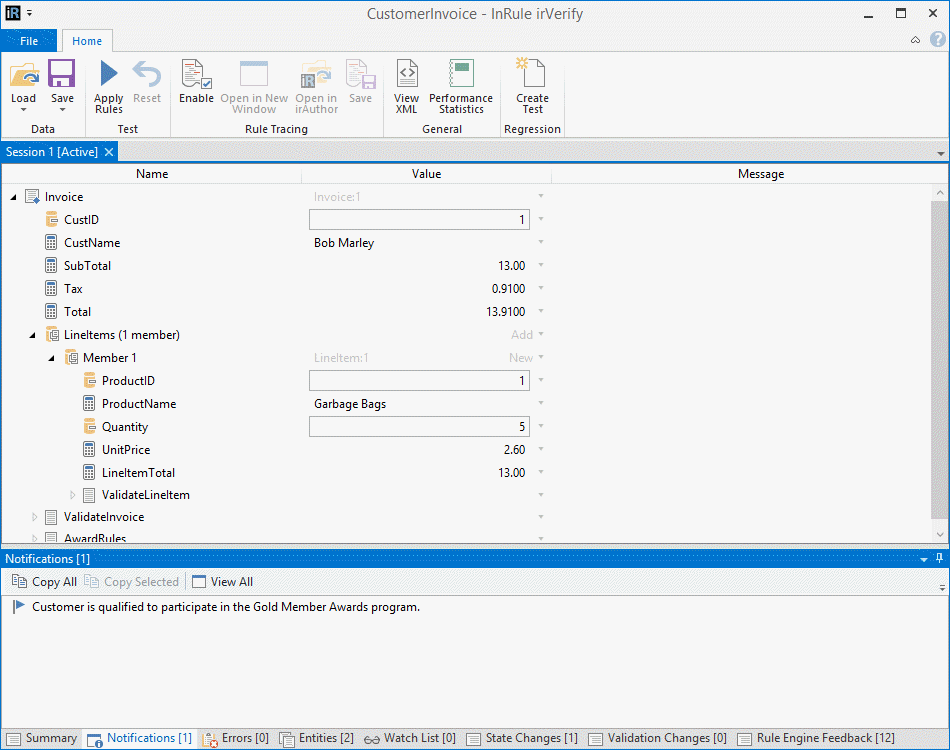Run Apply Rules play button
The image size is (950, 750).
click(x=109, y=74)
